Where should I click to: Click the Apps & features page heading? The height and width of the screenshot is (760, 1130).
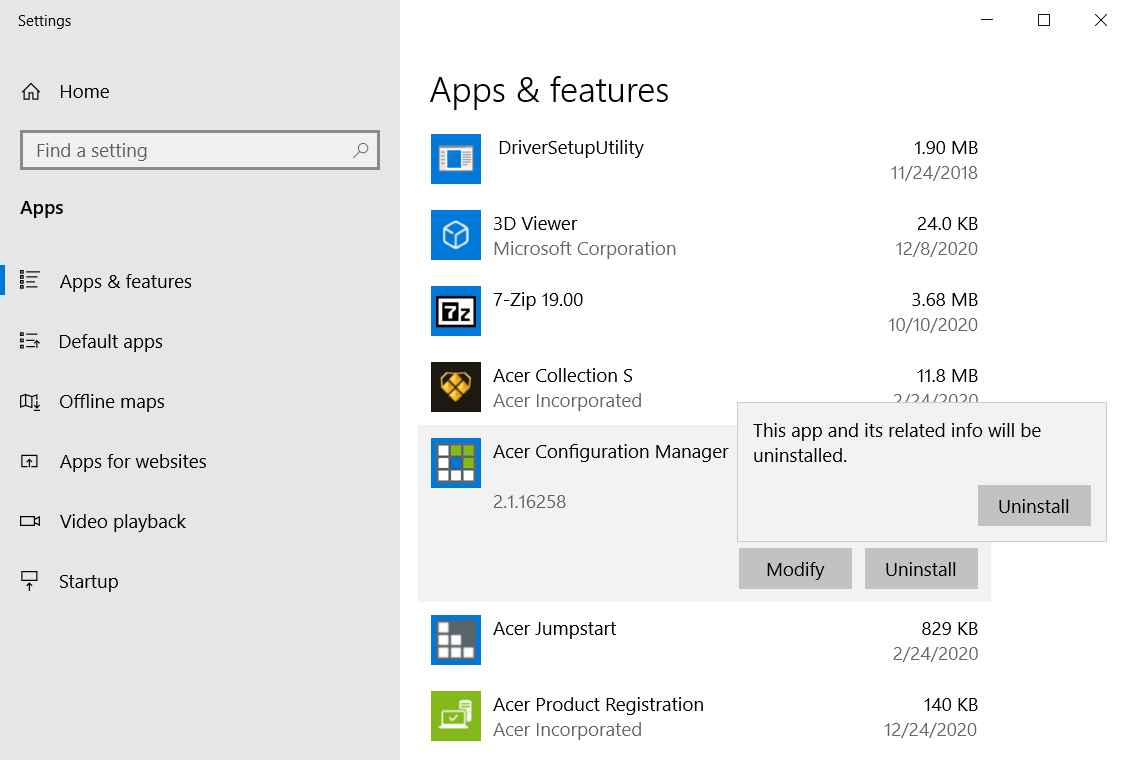click(x=549, y=91)
